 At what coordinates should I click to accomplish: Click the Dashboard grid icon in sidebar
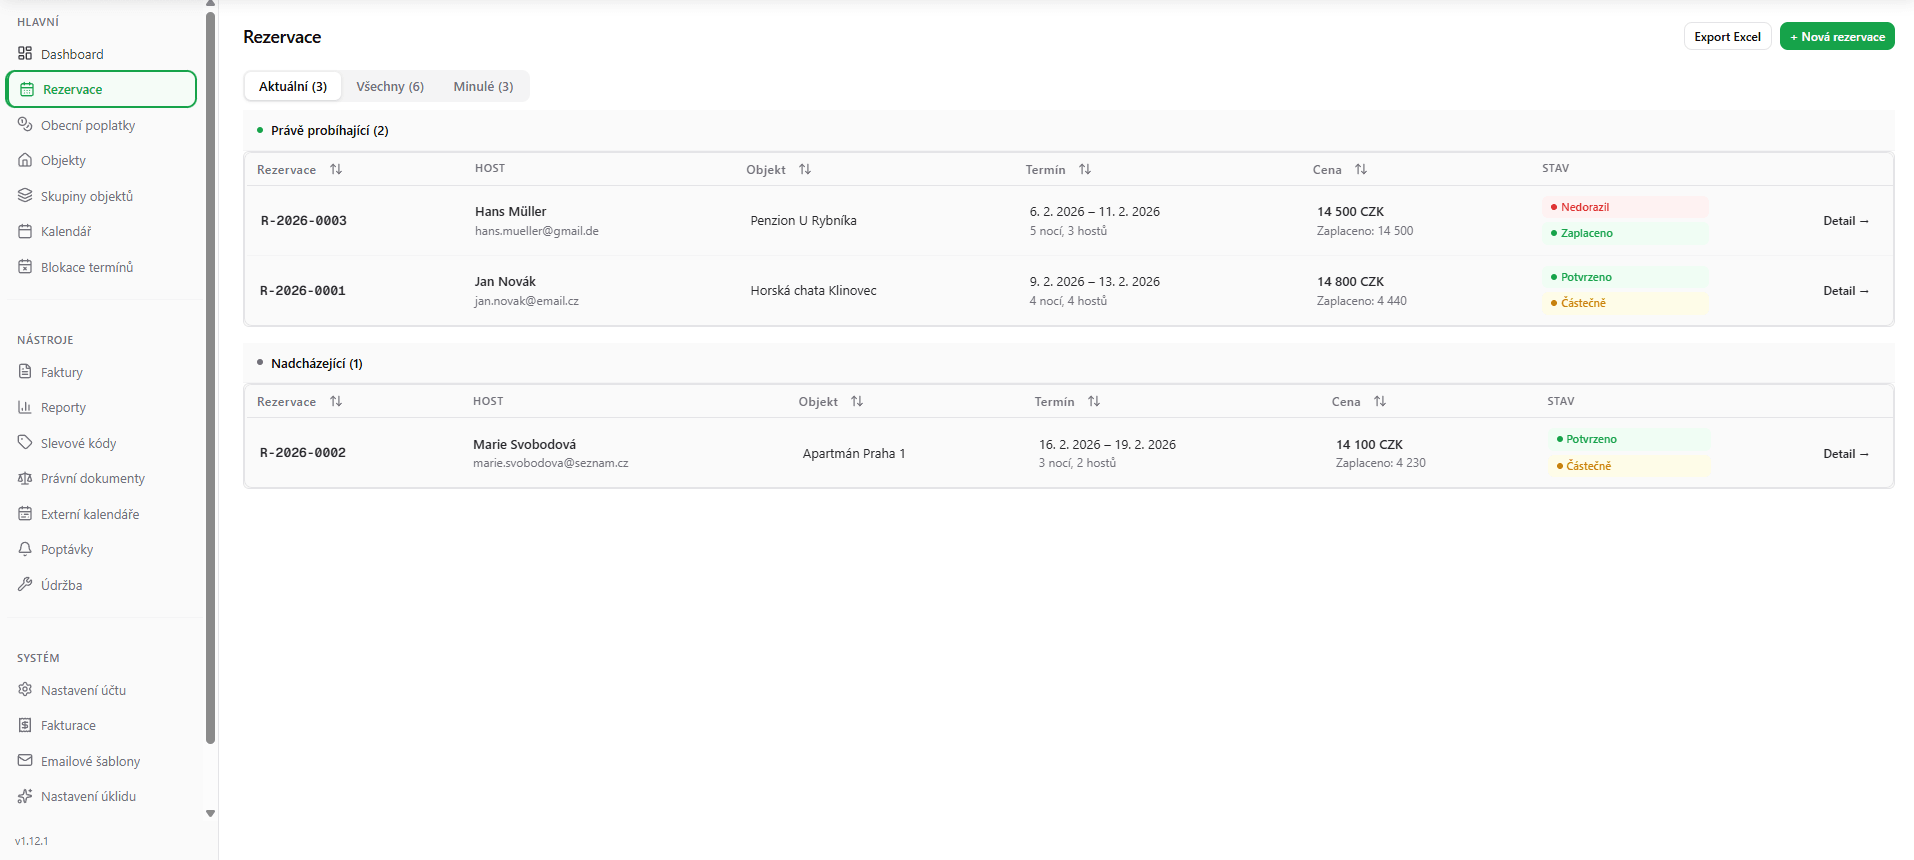[x=25, y=54]
